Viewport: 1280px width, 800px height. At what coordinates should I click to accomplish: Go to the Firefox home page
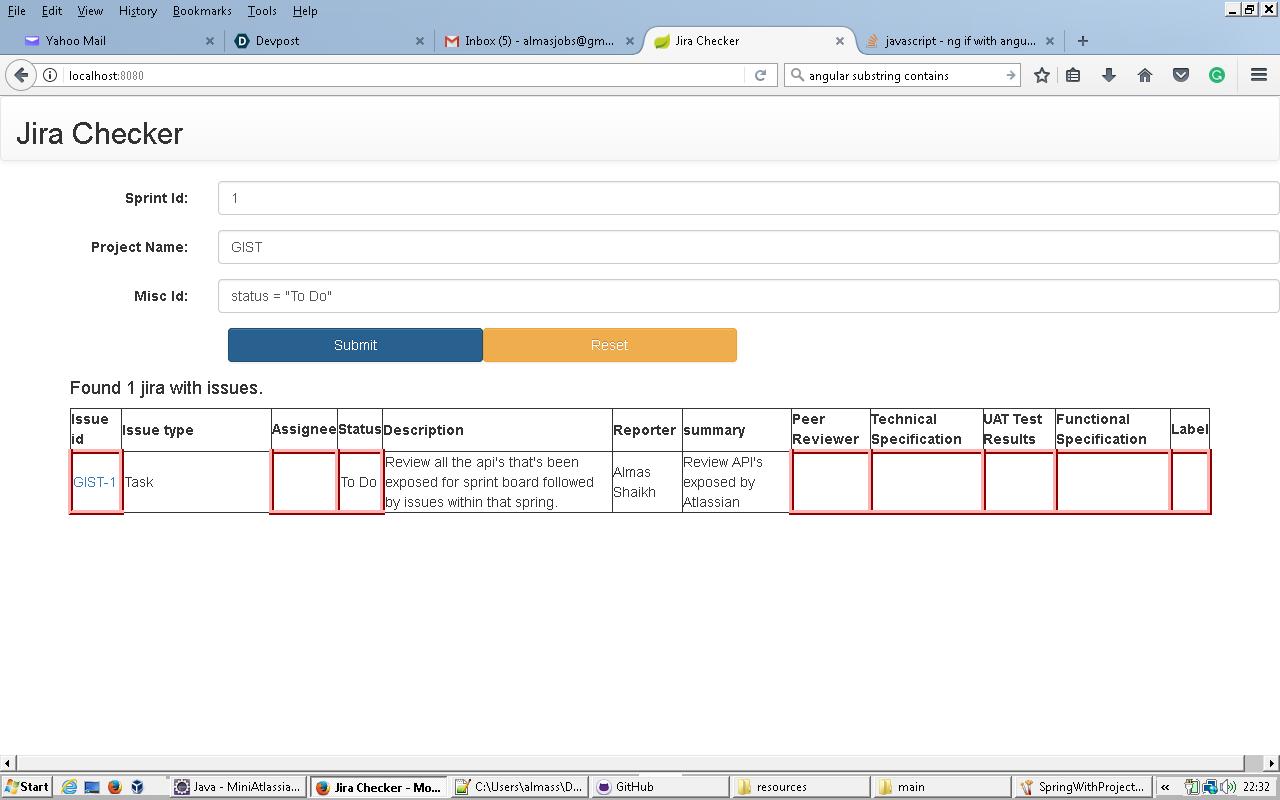(x=1145, y=75)
